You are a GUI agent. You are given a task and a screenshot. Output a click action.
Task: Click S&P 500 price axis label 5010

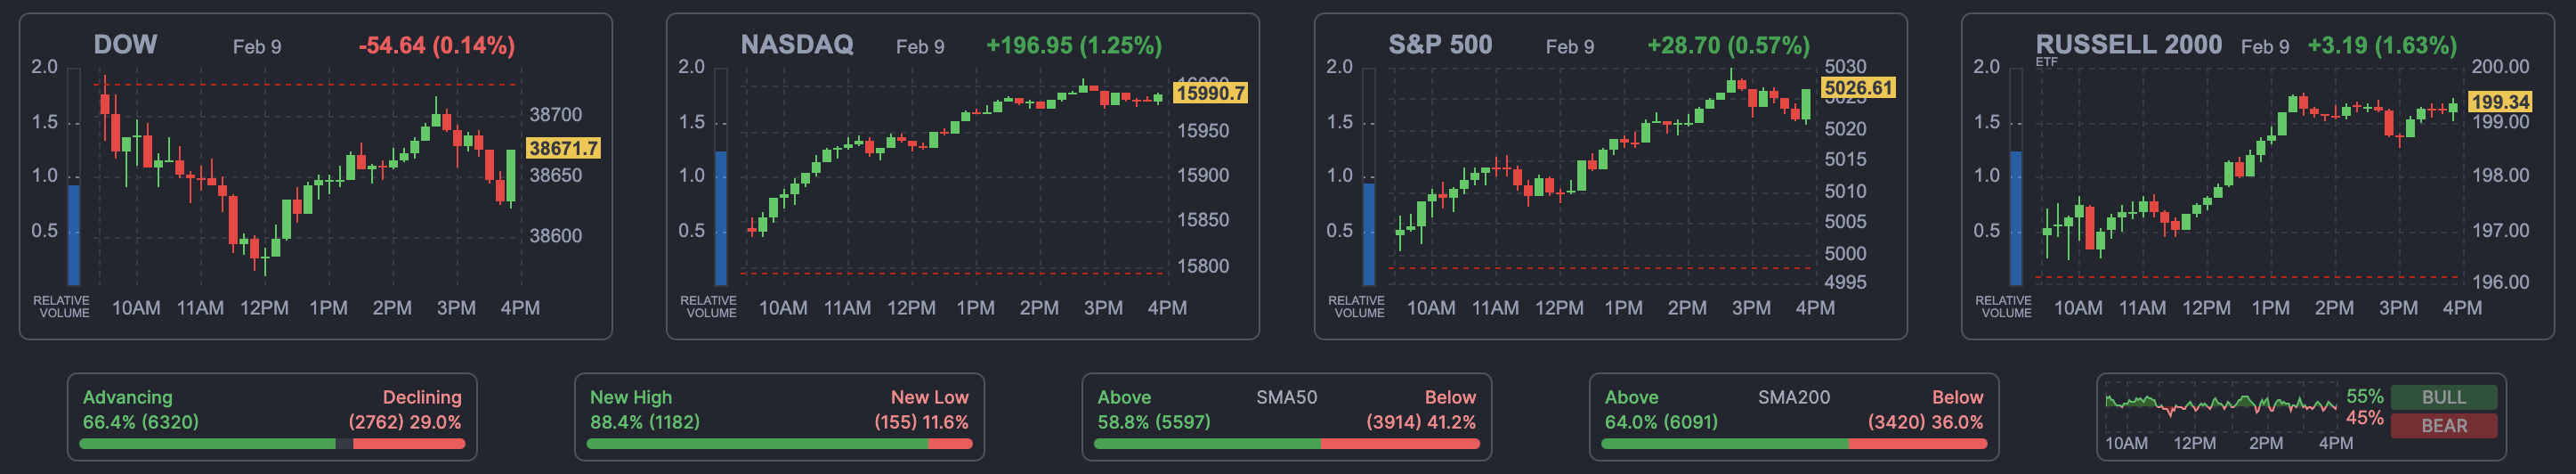[1845, 191]
